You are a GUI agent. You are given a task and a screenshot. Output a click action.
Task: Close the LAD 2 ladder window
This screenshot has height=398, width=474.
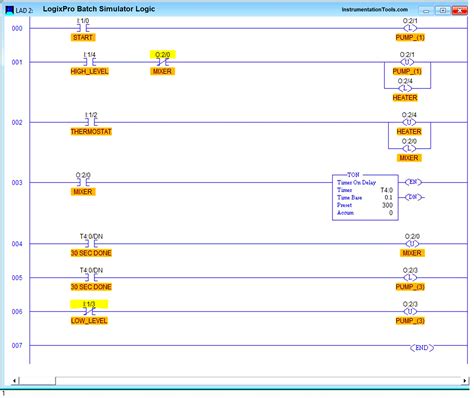coord(460,11)
